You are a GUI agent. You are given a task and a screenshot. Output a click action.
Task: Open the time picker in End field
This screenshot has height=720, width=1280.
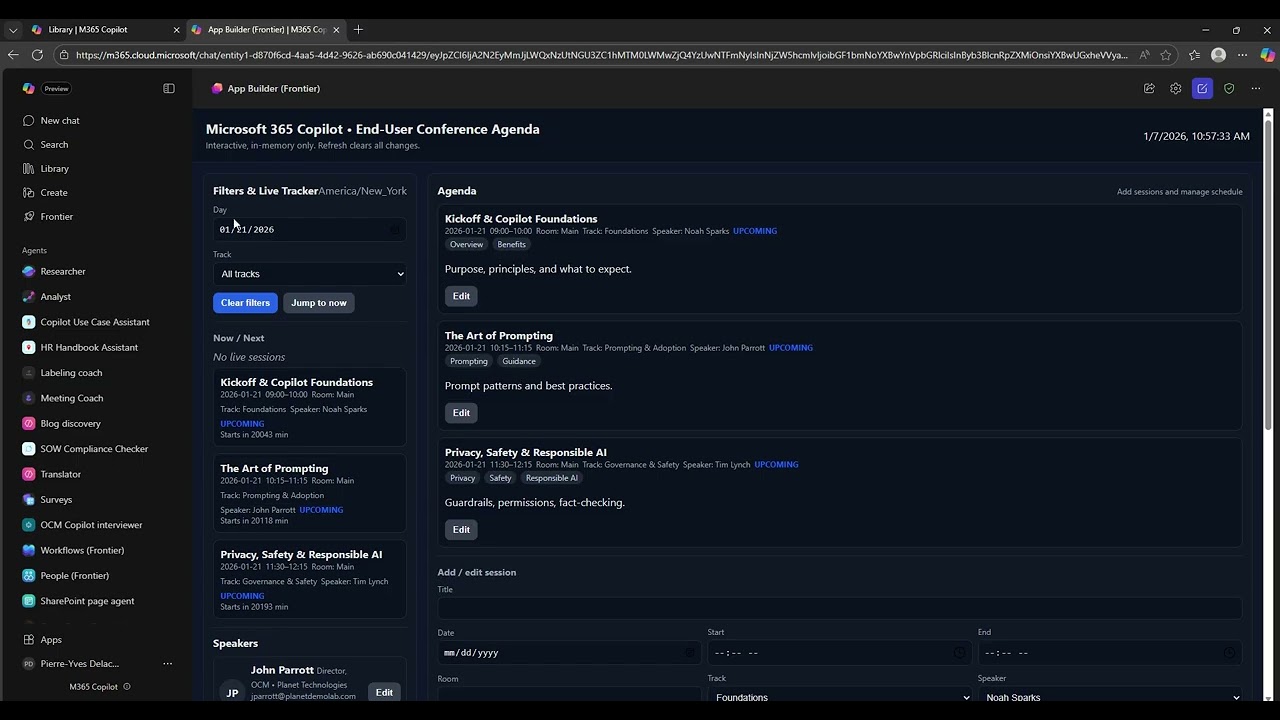click(x=1229, y=653)
